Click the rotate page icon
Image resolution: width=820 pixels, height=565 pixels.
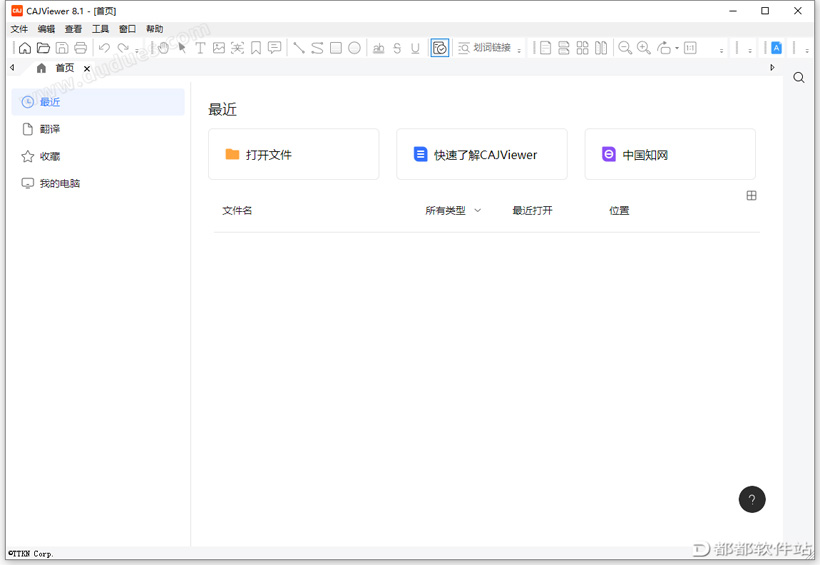(x=664, y=48)
